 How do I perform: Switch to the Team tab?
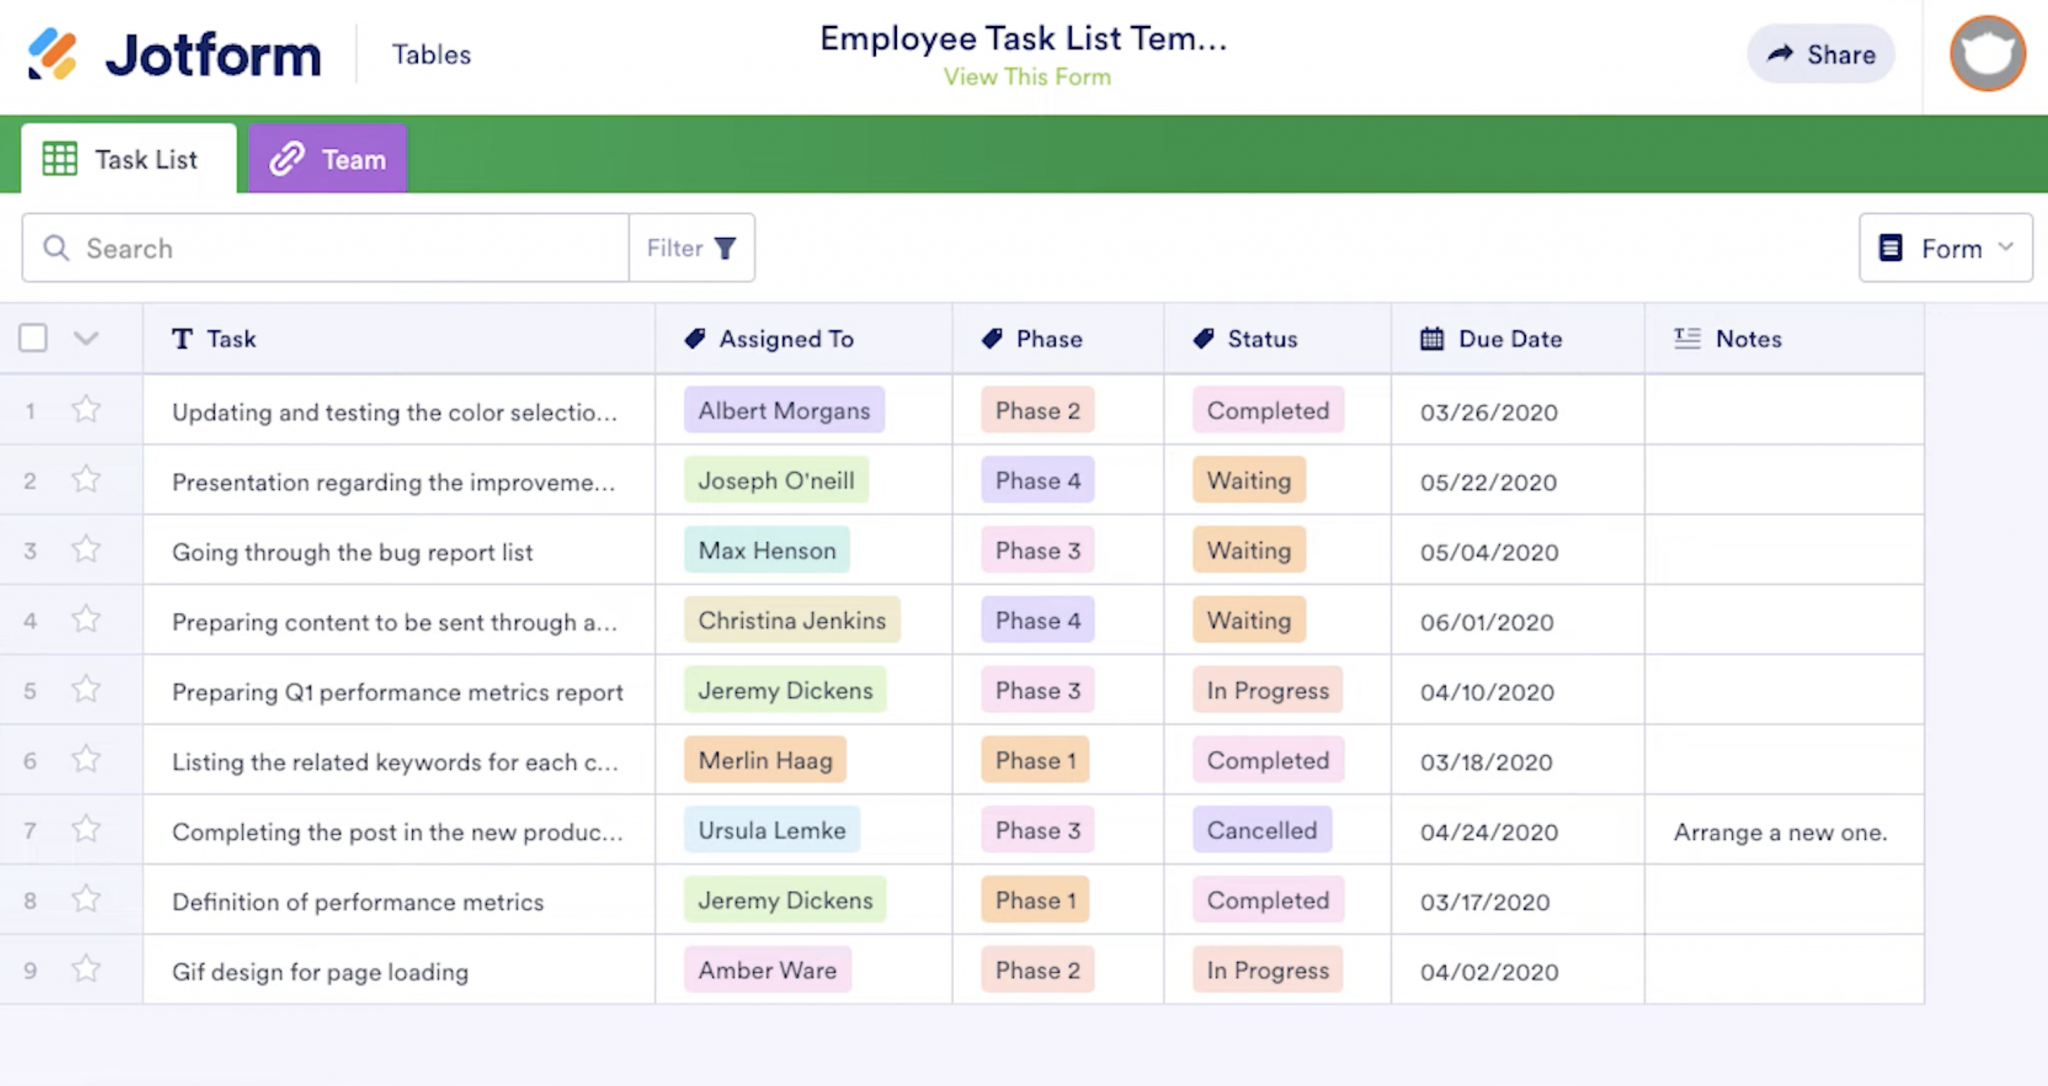pos(328,159)
